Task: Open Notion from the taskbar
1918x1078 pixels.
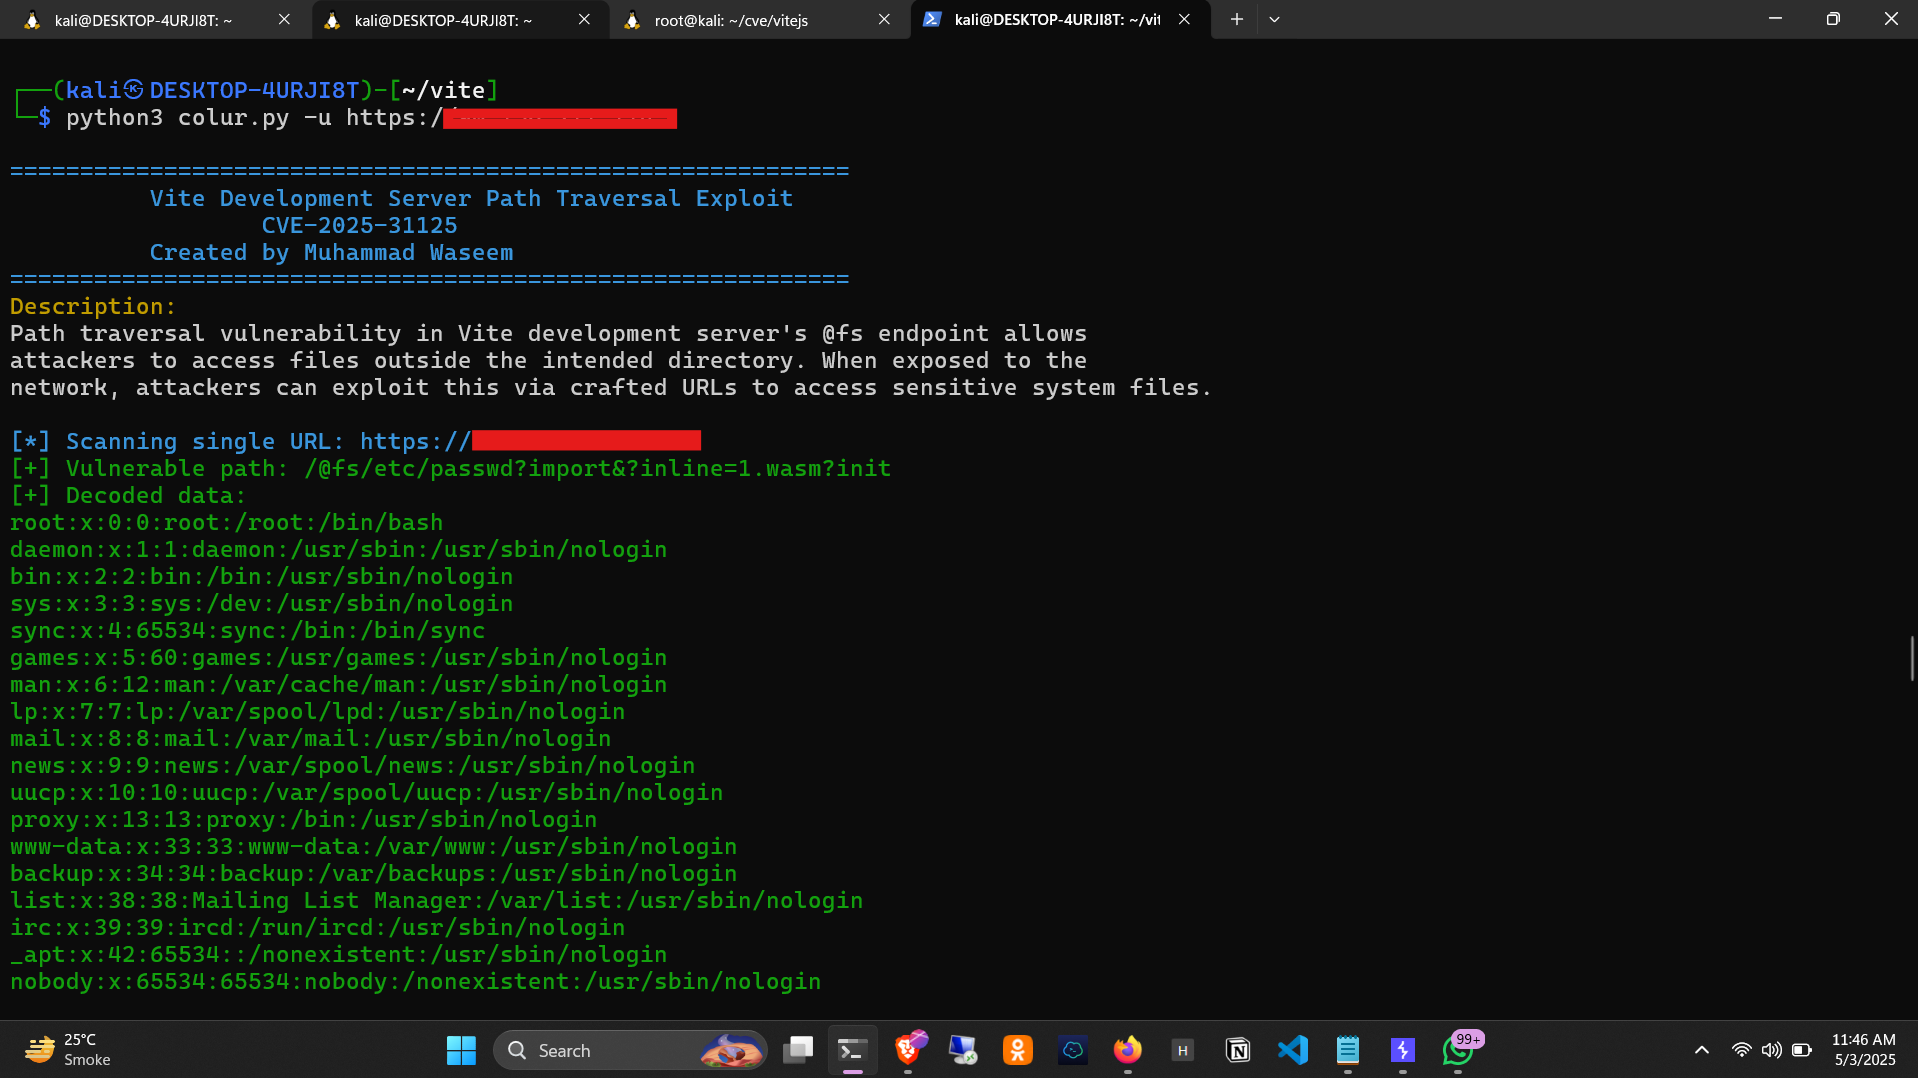Action: tap(1238, 1050)
